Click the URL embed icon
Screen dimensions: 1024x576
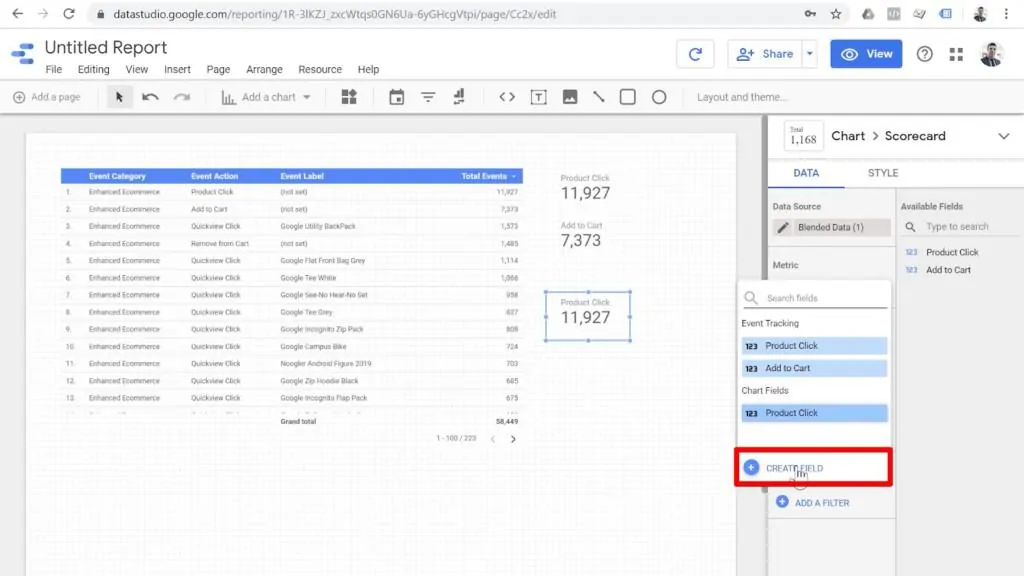point(507,97)
